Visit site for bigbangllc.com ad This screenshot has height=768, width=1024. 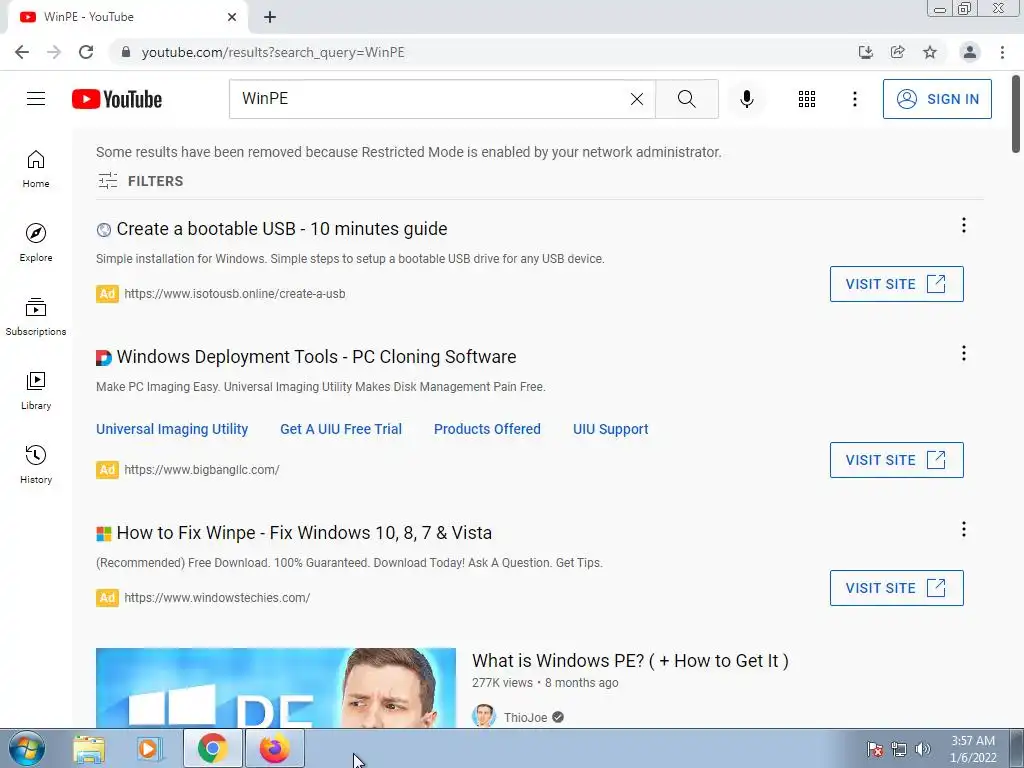[x=896, y=460]
